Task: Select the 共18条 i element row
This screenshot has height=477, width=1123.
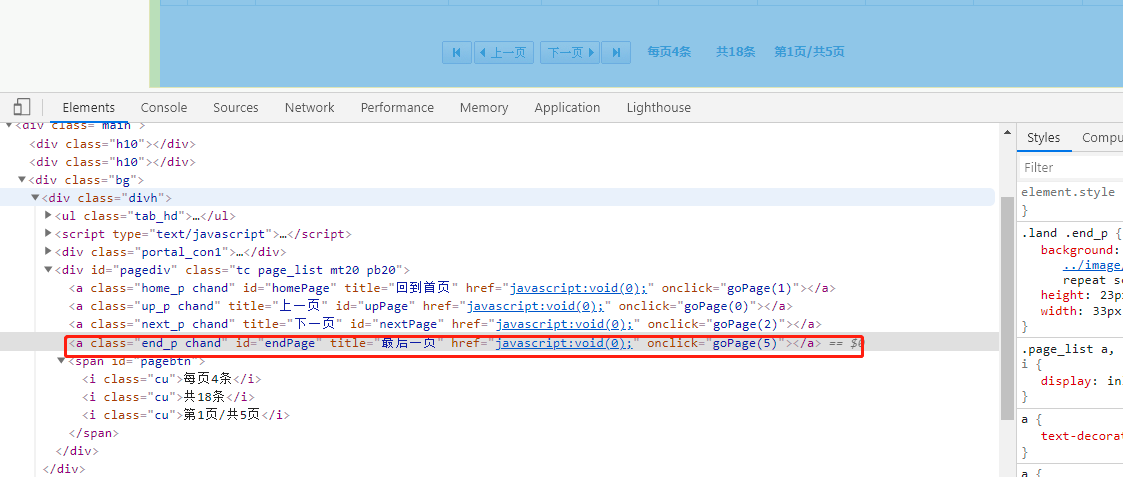Action: pos(168,396)
